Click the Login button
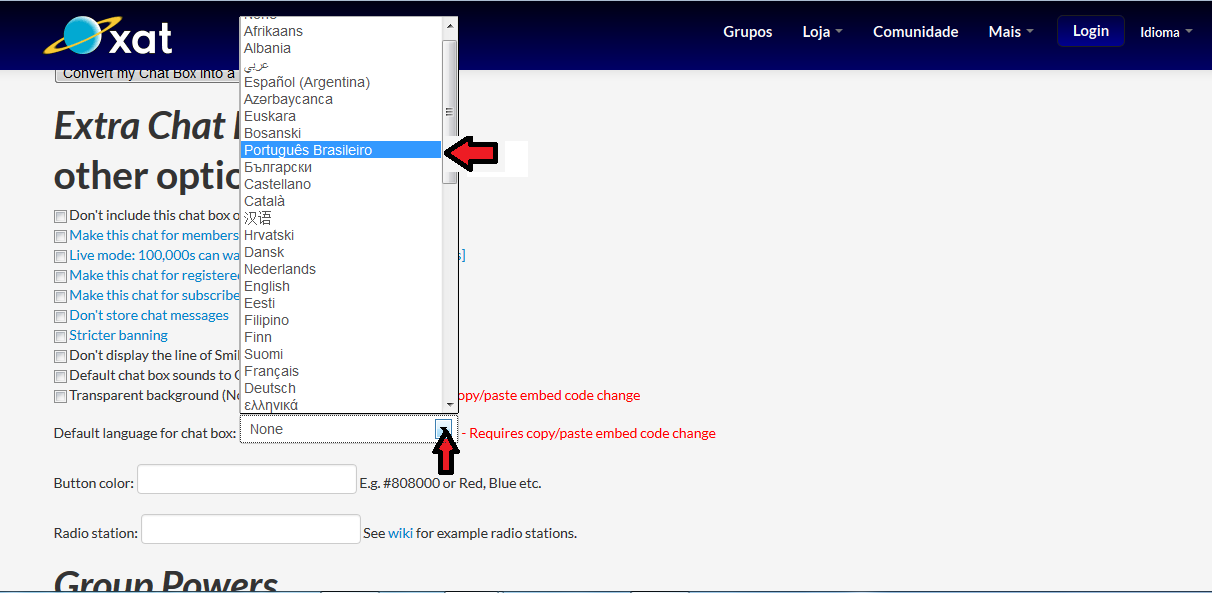The height and width of the screenshot is (593, 1212). 1091,31
